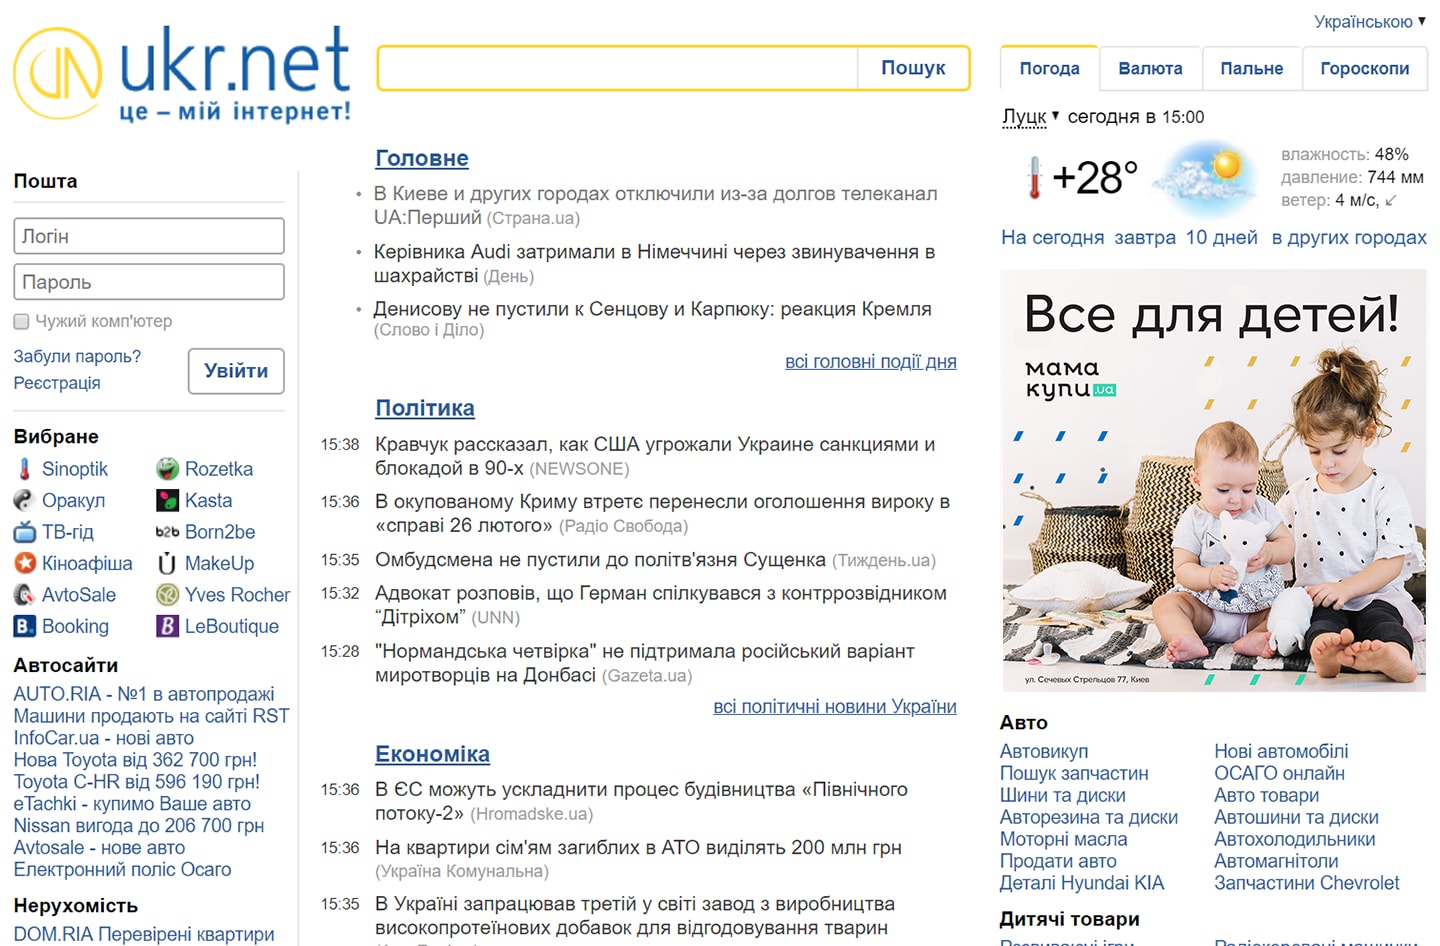The height and width of the screenshot is (946, 1440).
Task: Open the Денисова Сенцов headline
Action: click(x=652, y=310)
